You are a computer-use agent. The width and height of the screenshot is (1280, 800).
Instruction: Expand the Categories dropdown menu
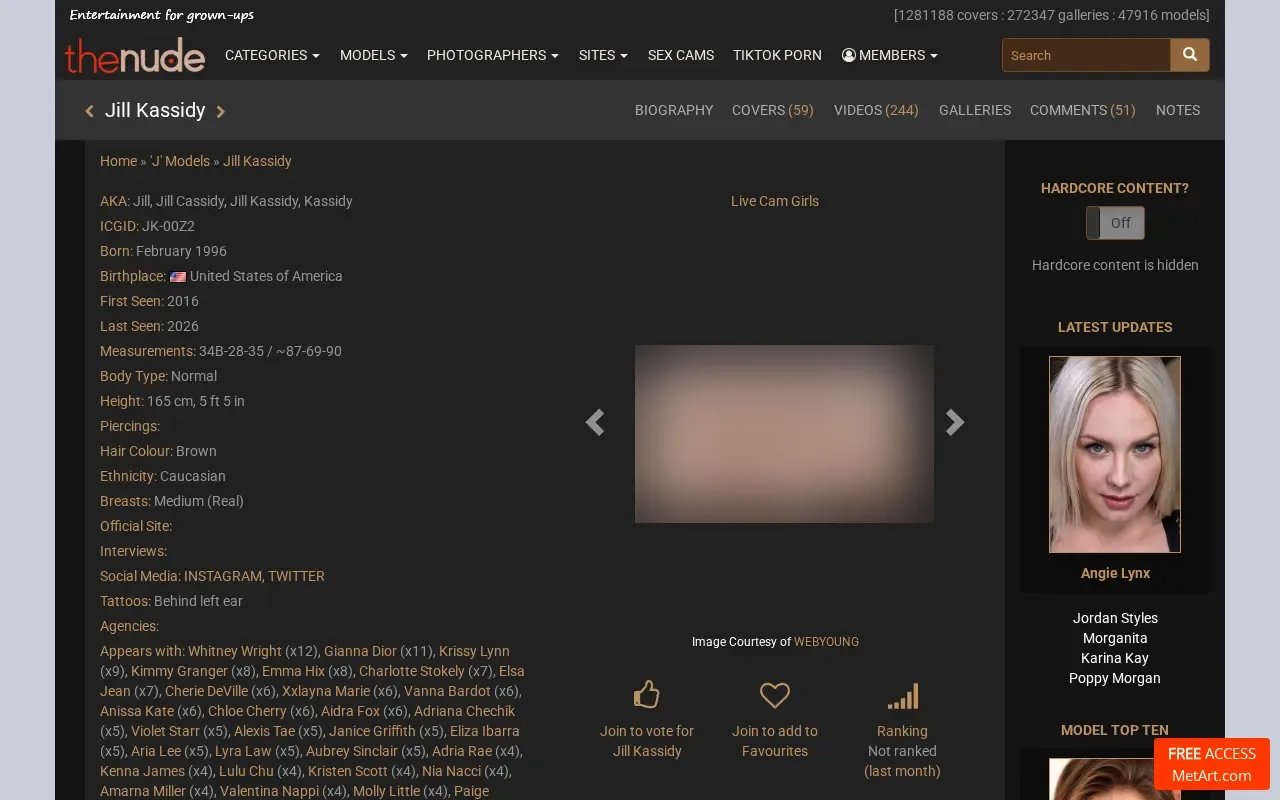[272, 55]
